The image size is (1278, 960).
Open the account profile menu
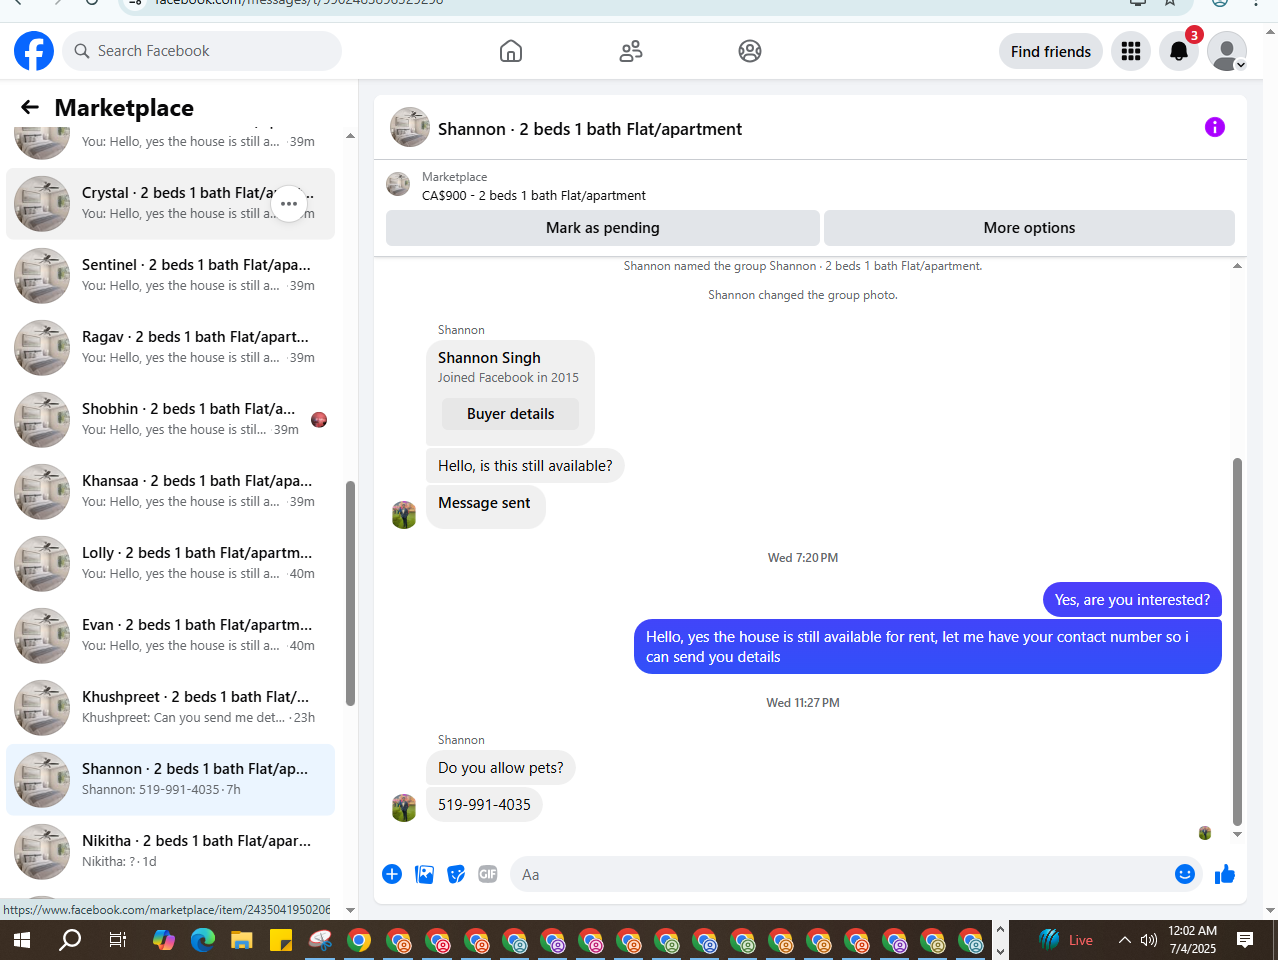coord(1227,51)
